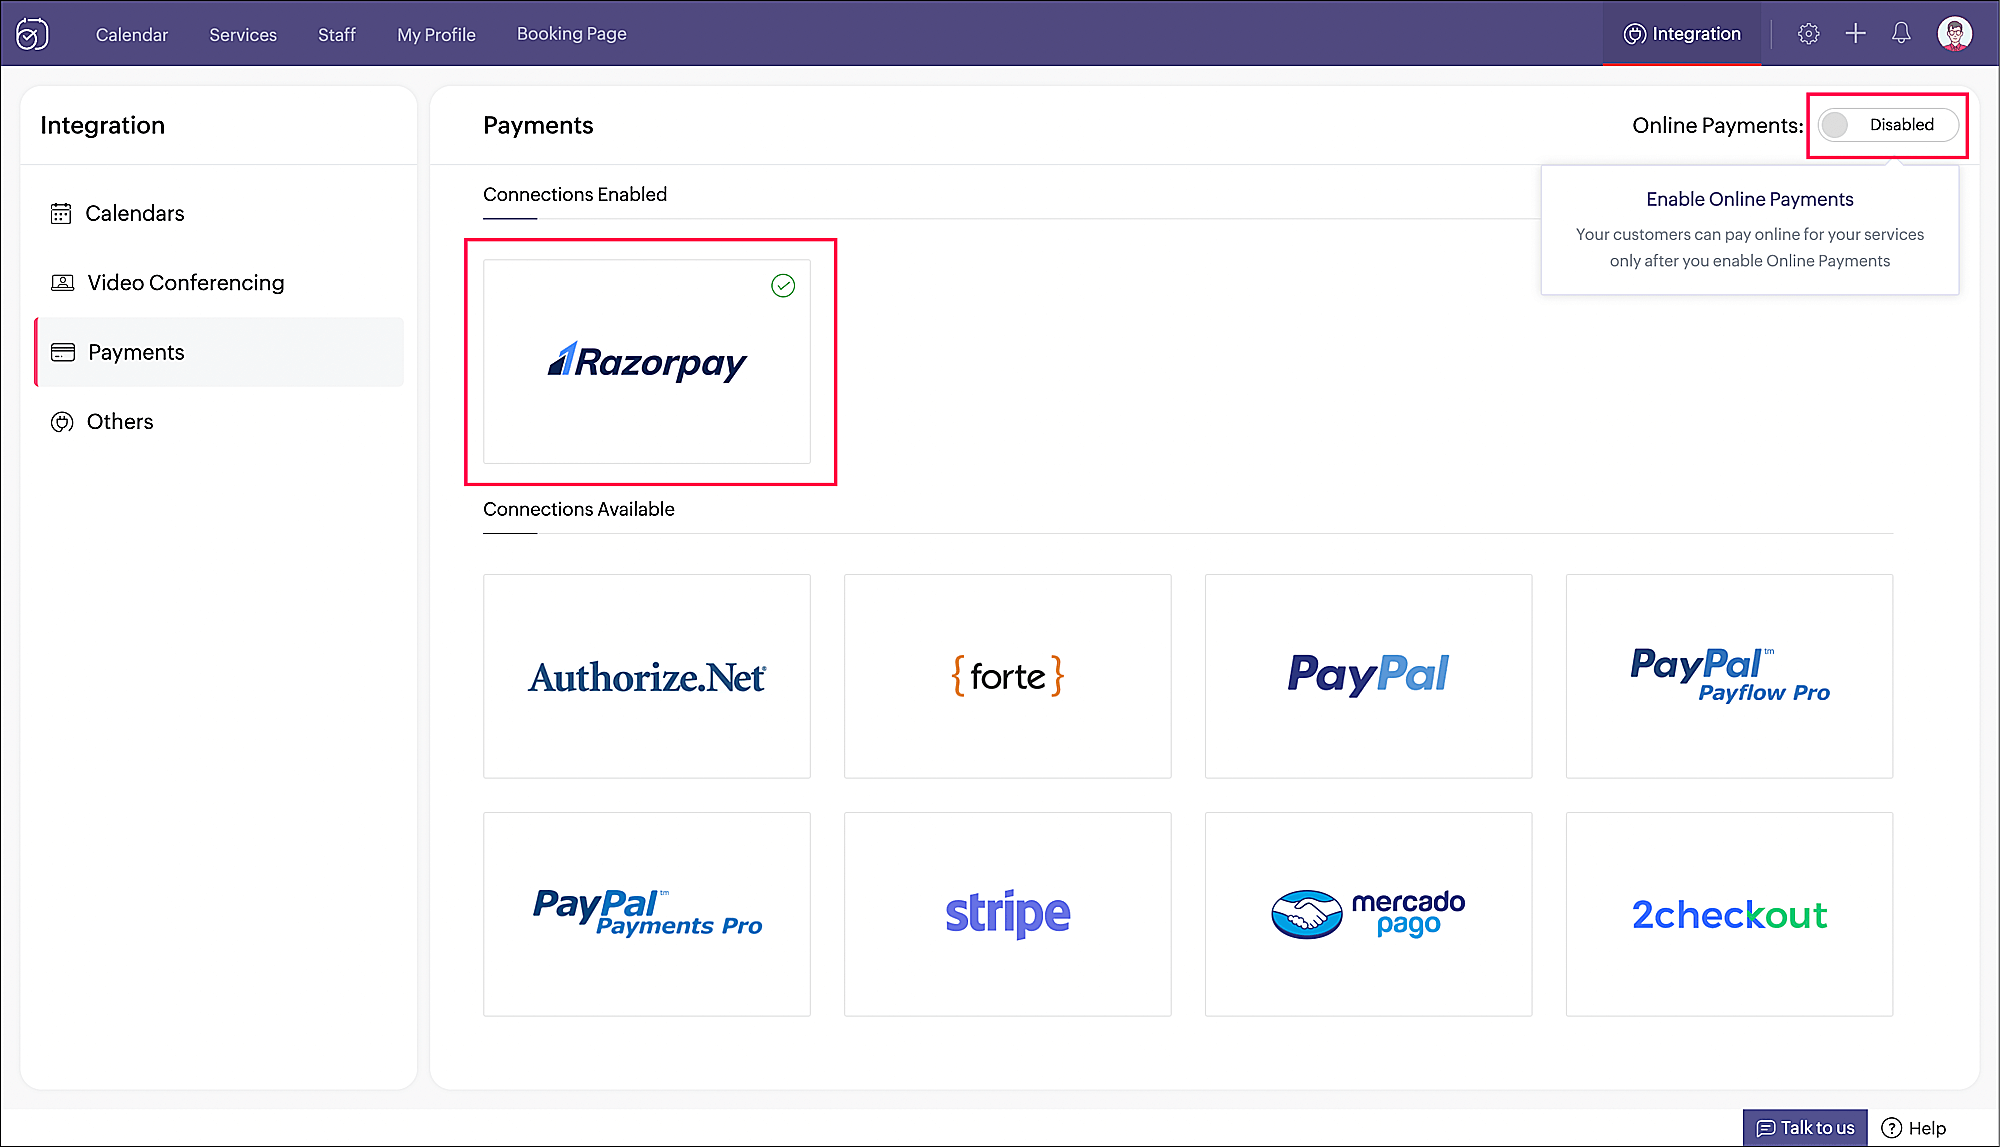Click the plus add icon
Viewport: 2000px width, 1147px height.
(x=1855, y=34)
